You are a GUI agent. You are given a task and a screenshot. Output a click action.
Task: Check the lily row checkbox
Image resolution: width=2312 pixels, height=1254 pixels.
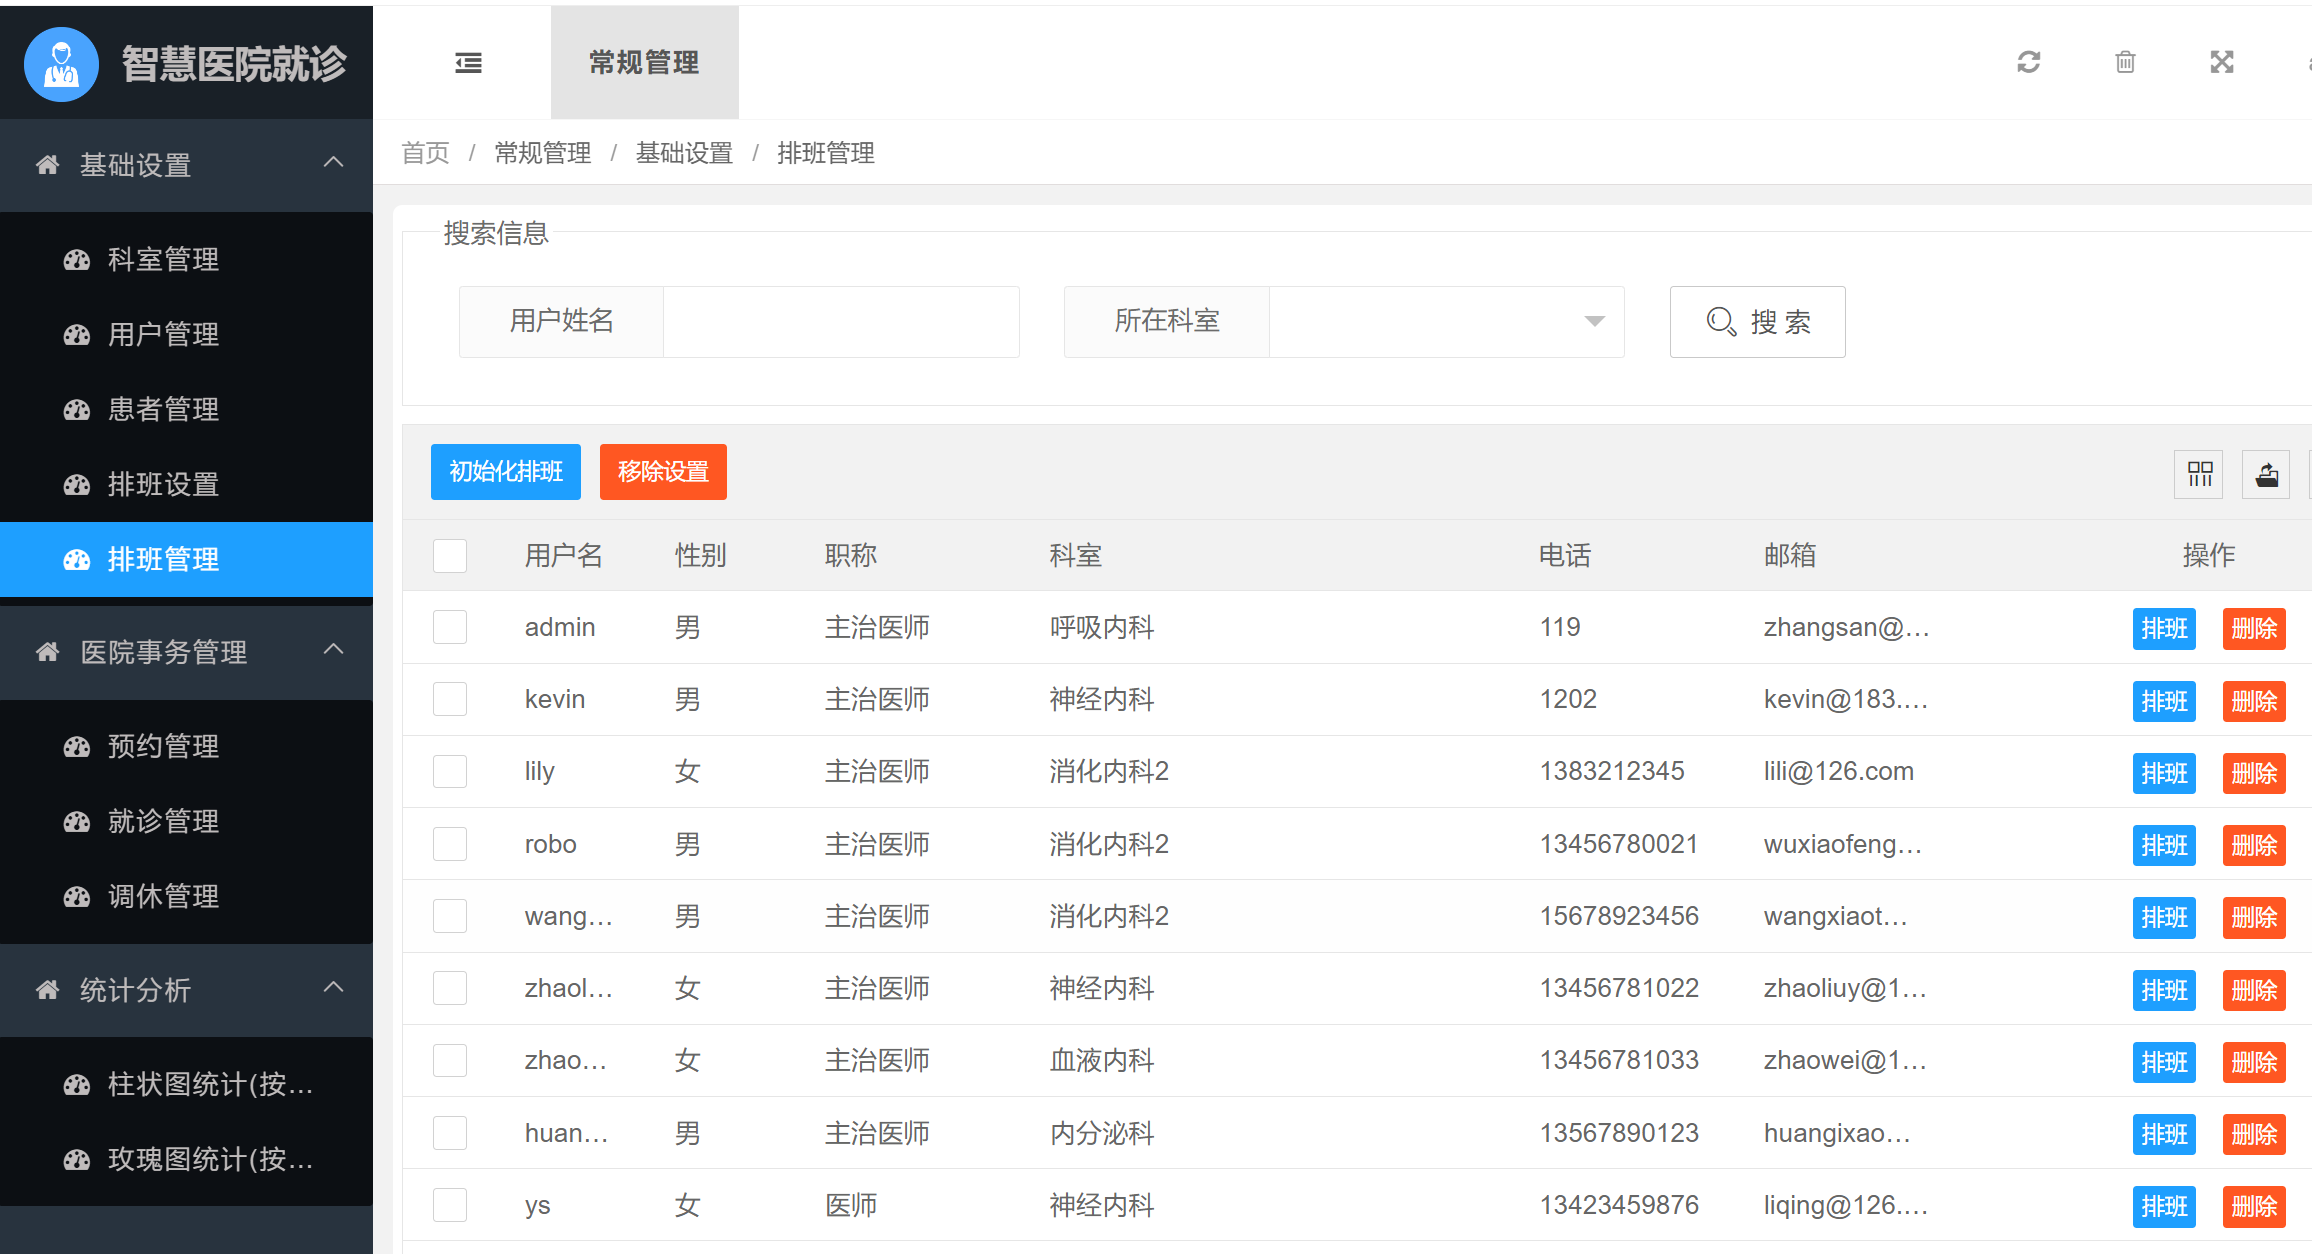pyautogui.click(x=450, y=772)
